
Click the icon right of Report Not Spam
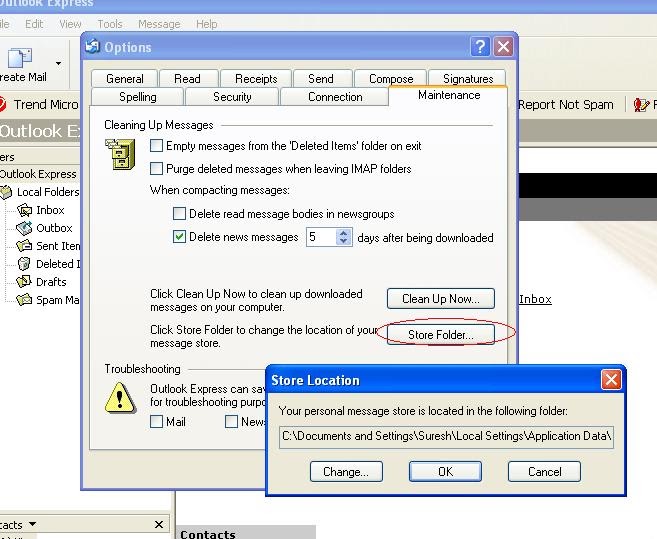[x=641, y=104]
